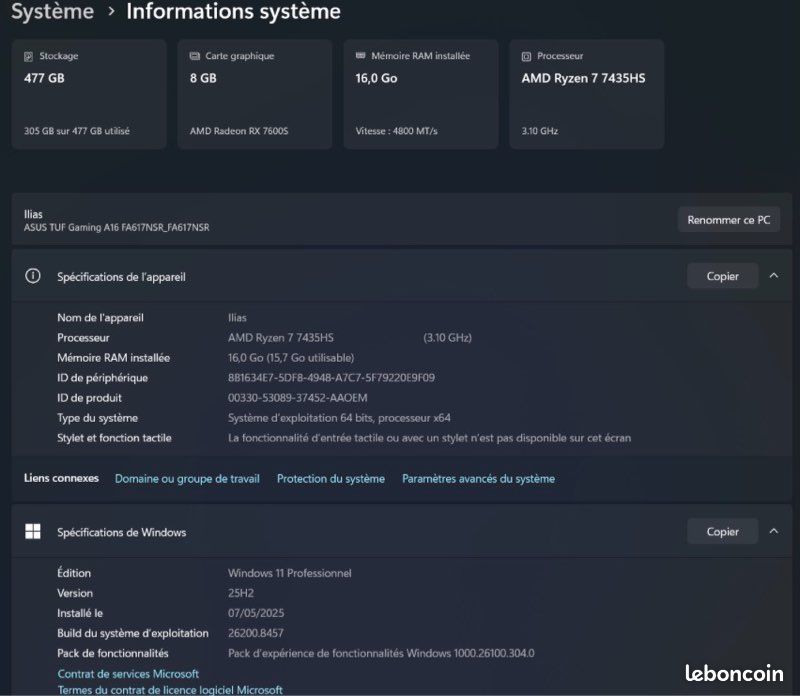
Task: Select text 'Vitesse : 4800 MT/s'
Action: point(396,131)
